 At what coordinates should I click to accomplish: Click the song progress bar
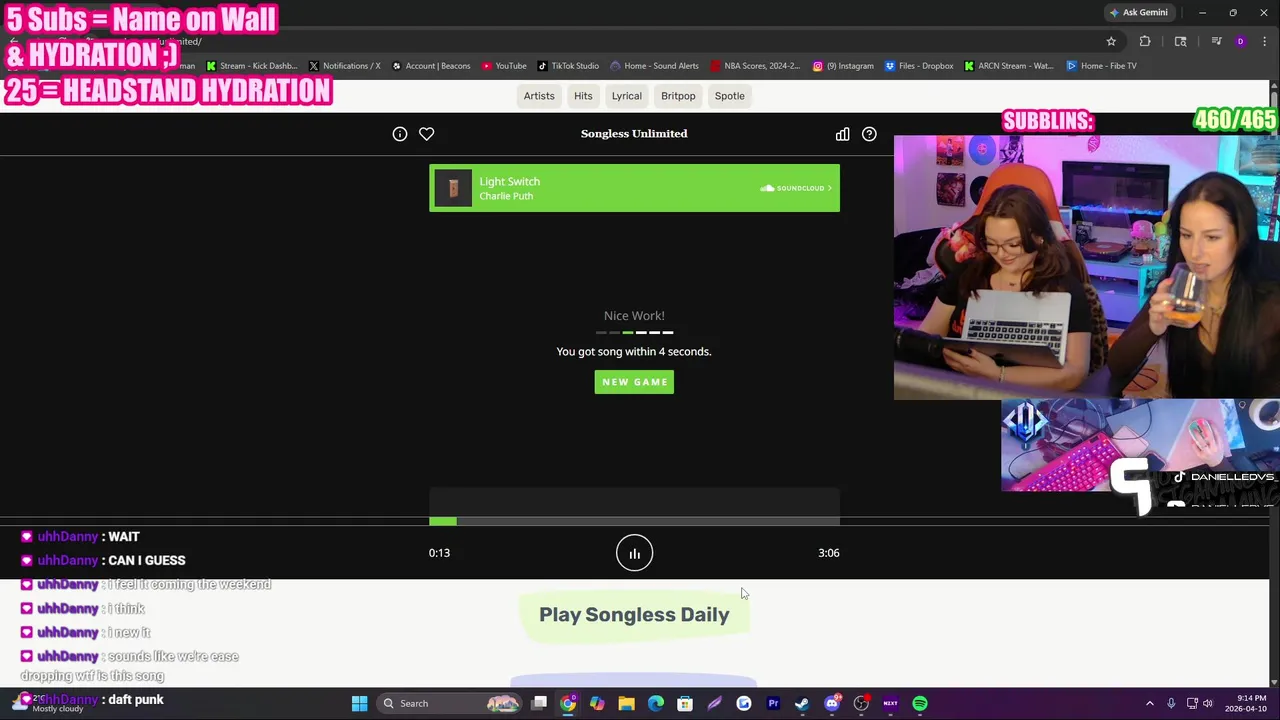pyautogui.click(x=634, y=521)
